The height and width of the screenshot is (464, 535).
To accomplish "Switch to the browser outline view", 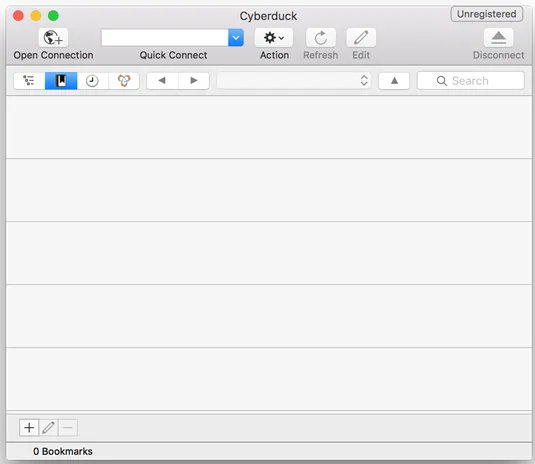I will point(29,81).
